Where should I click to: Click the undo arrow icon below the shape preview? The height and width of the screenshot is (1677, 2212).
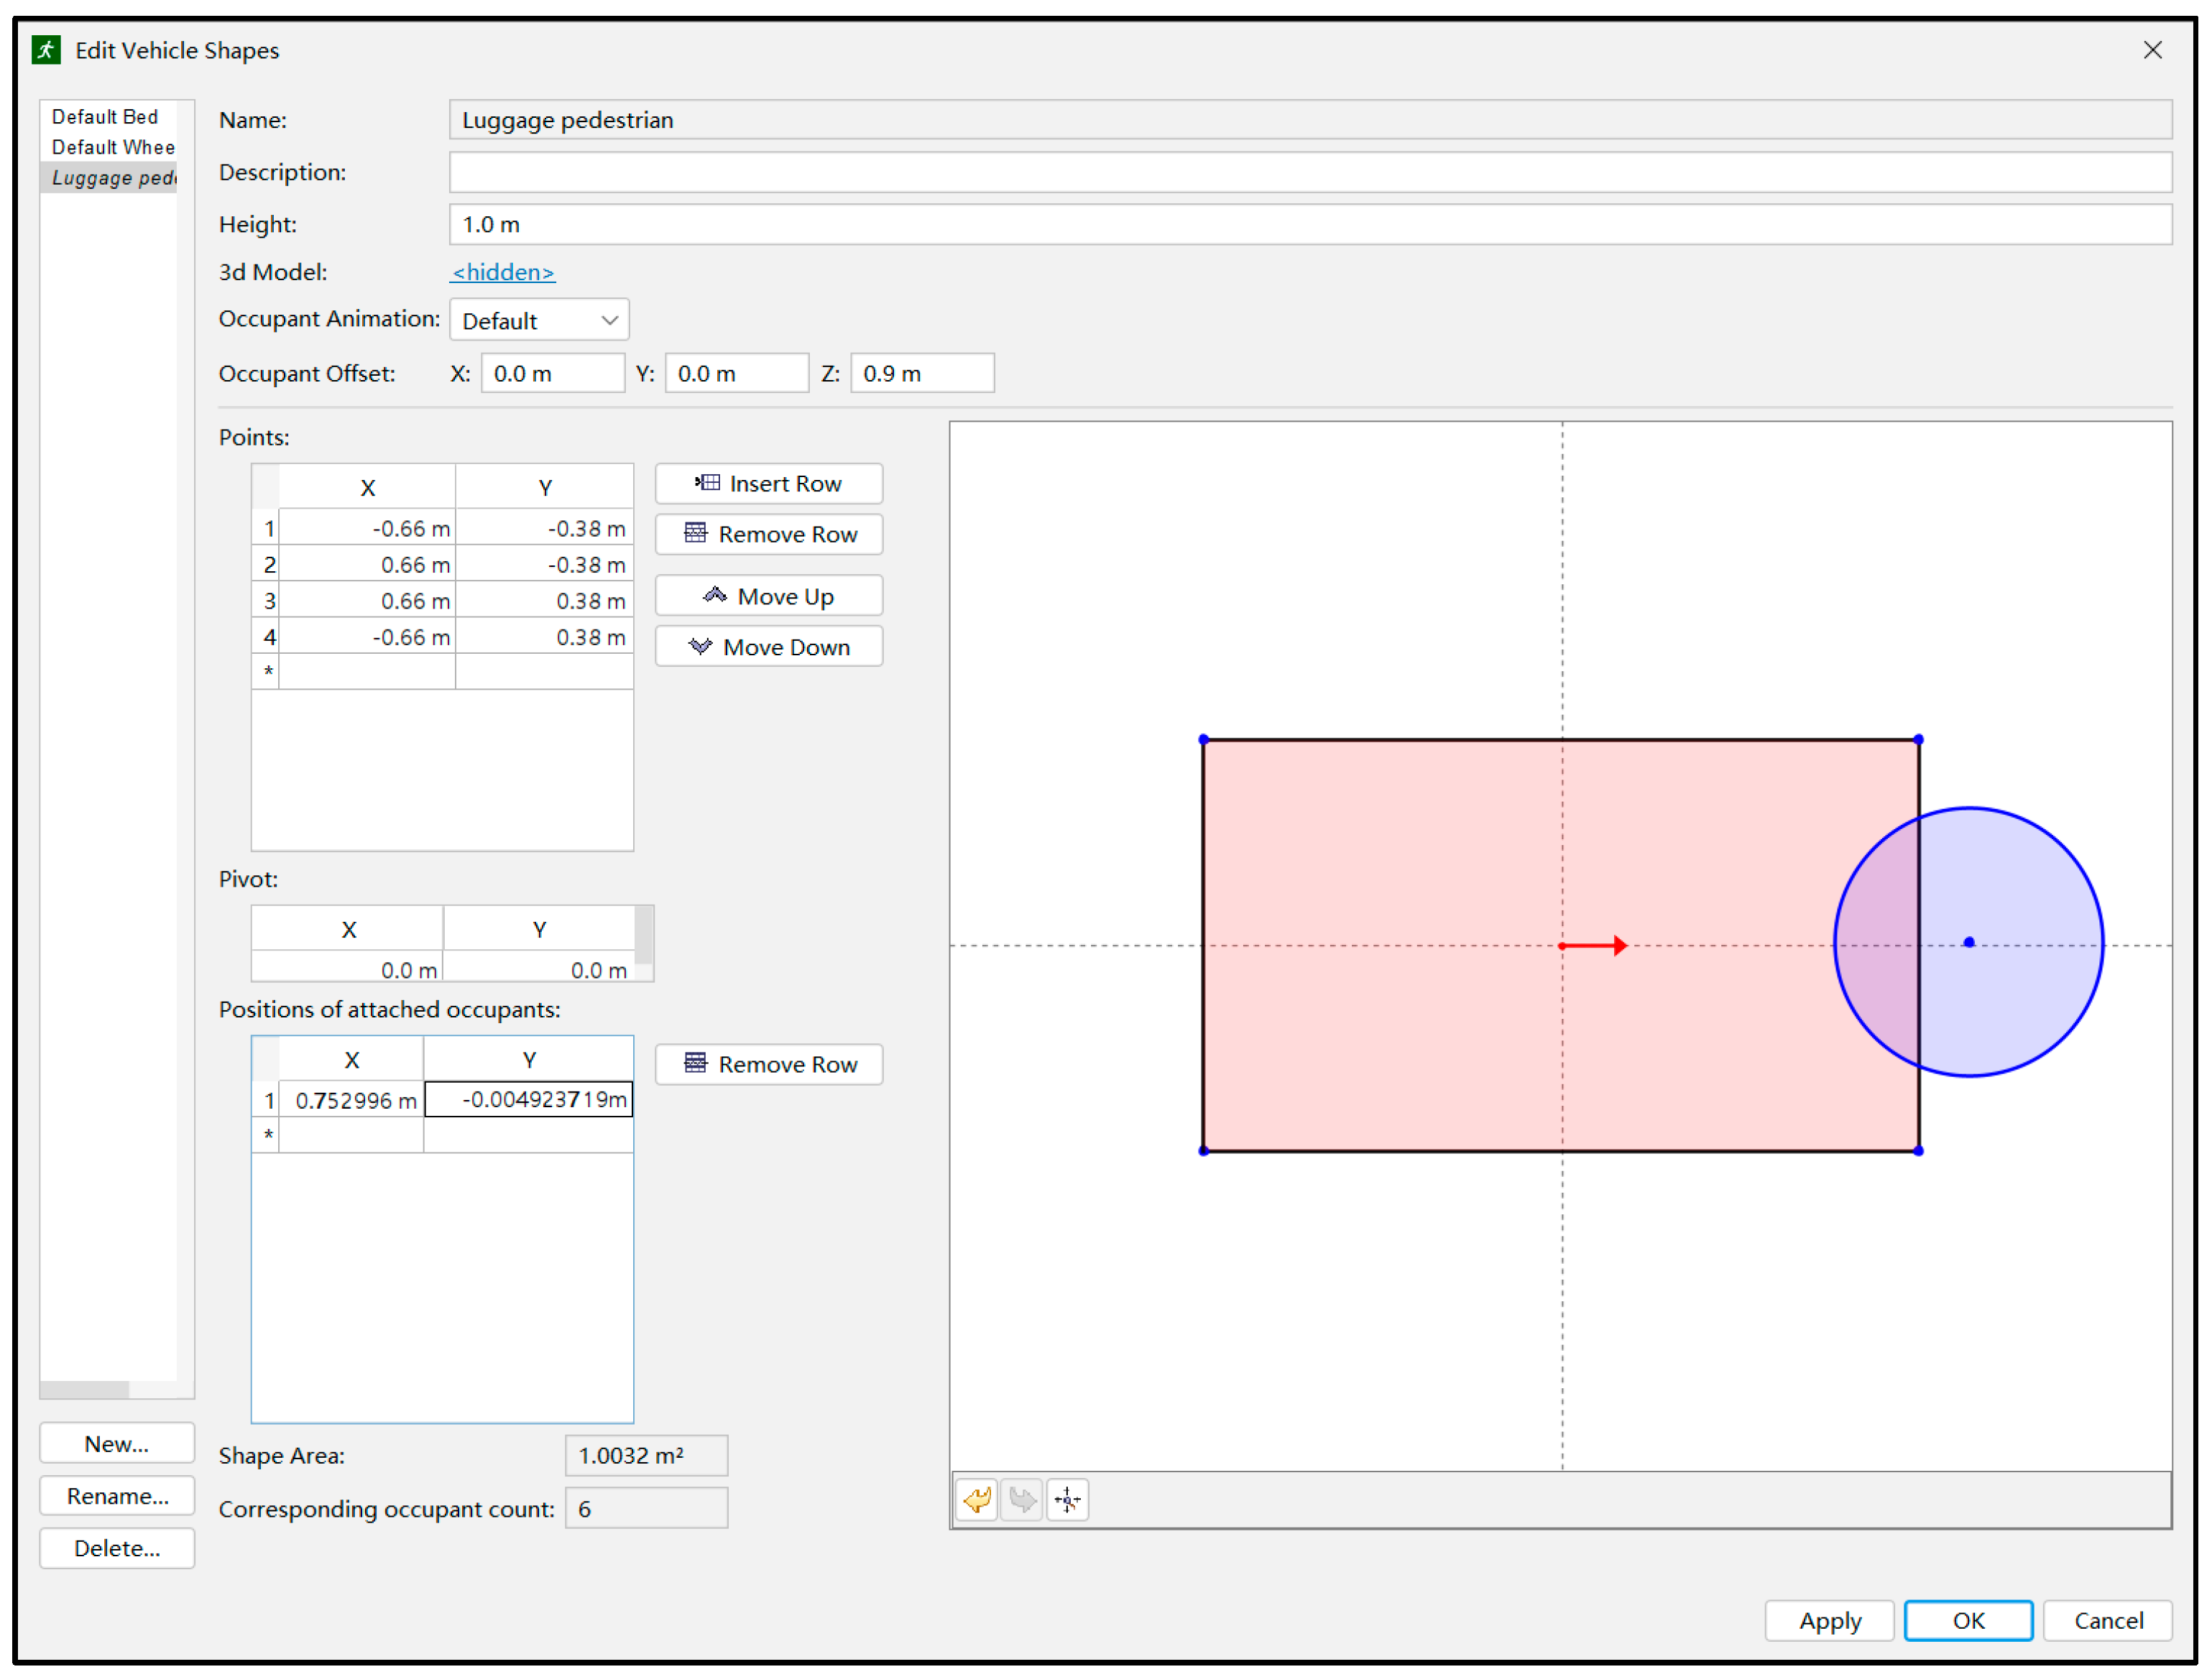(x=977, y=1499)
